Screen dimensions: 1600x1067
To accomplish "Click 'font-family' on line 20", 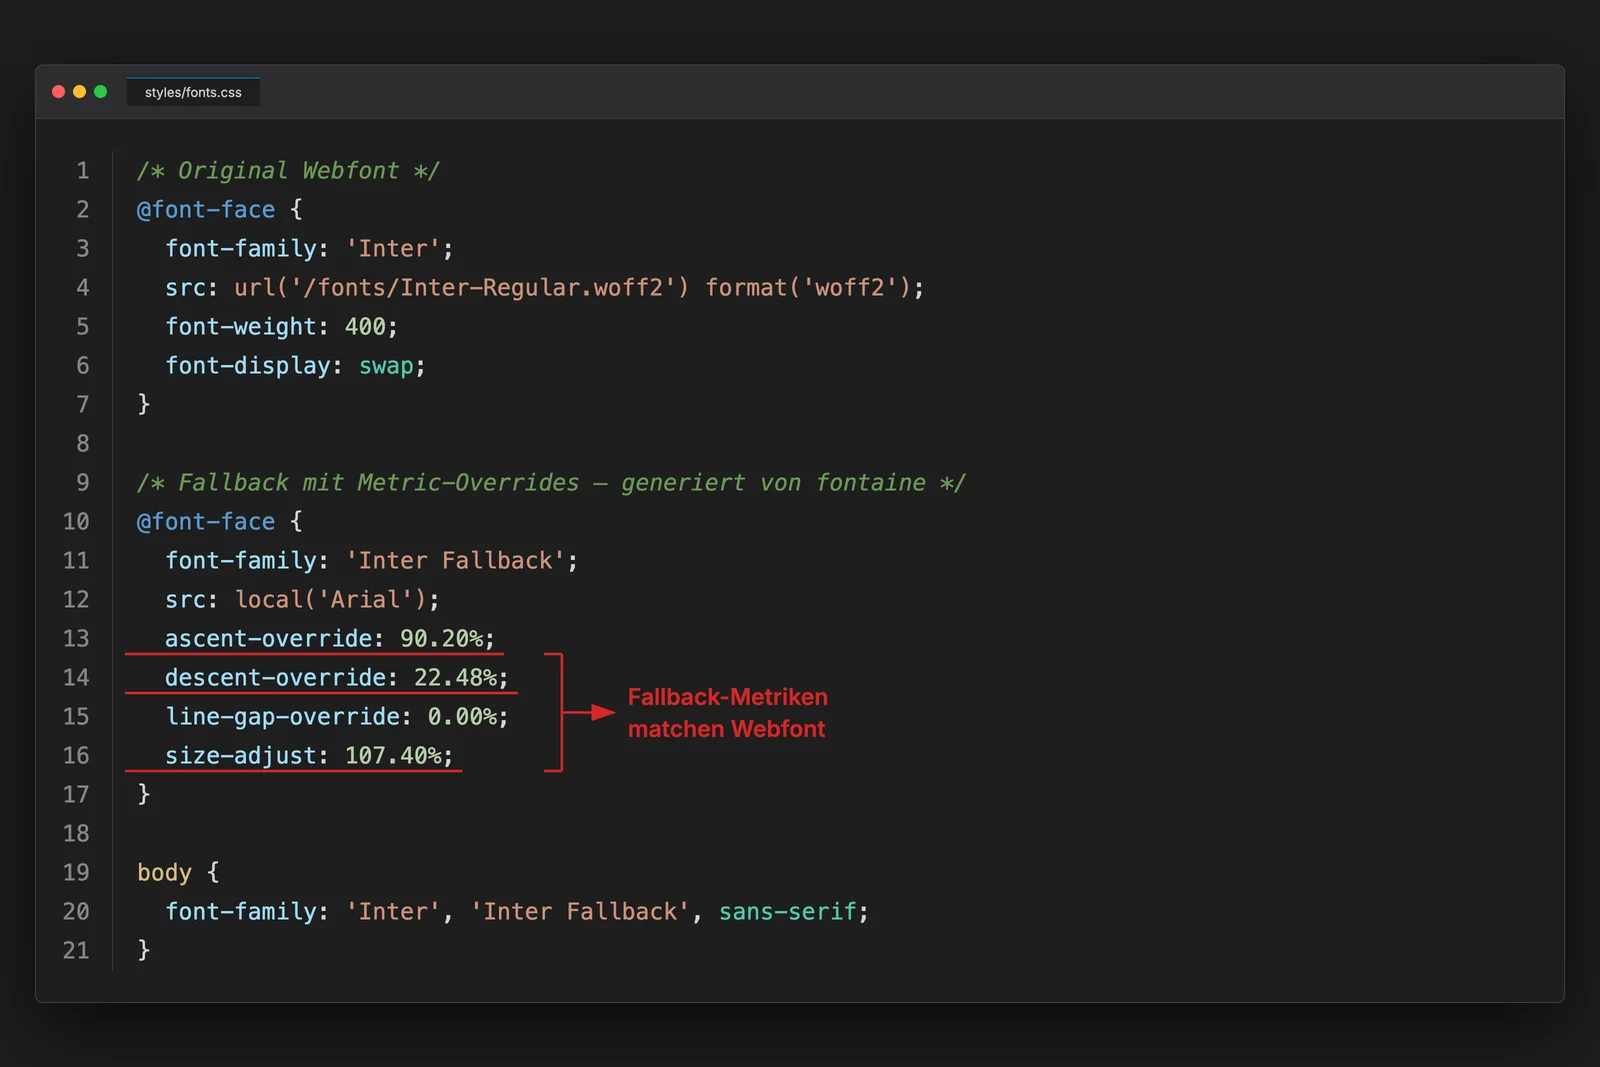I will [240, 912].
